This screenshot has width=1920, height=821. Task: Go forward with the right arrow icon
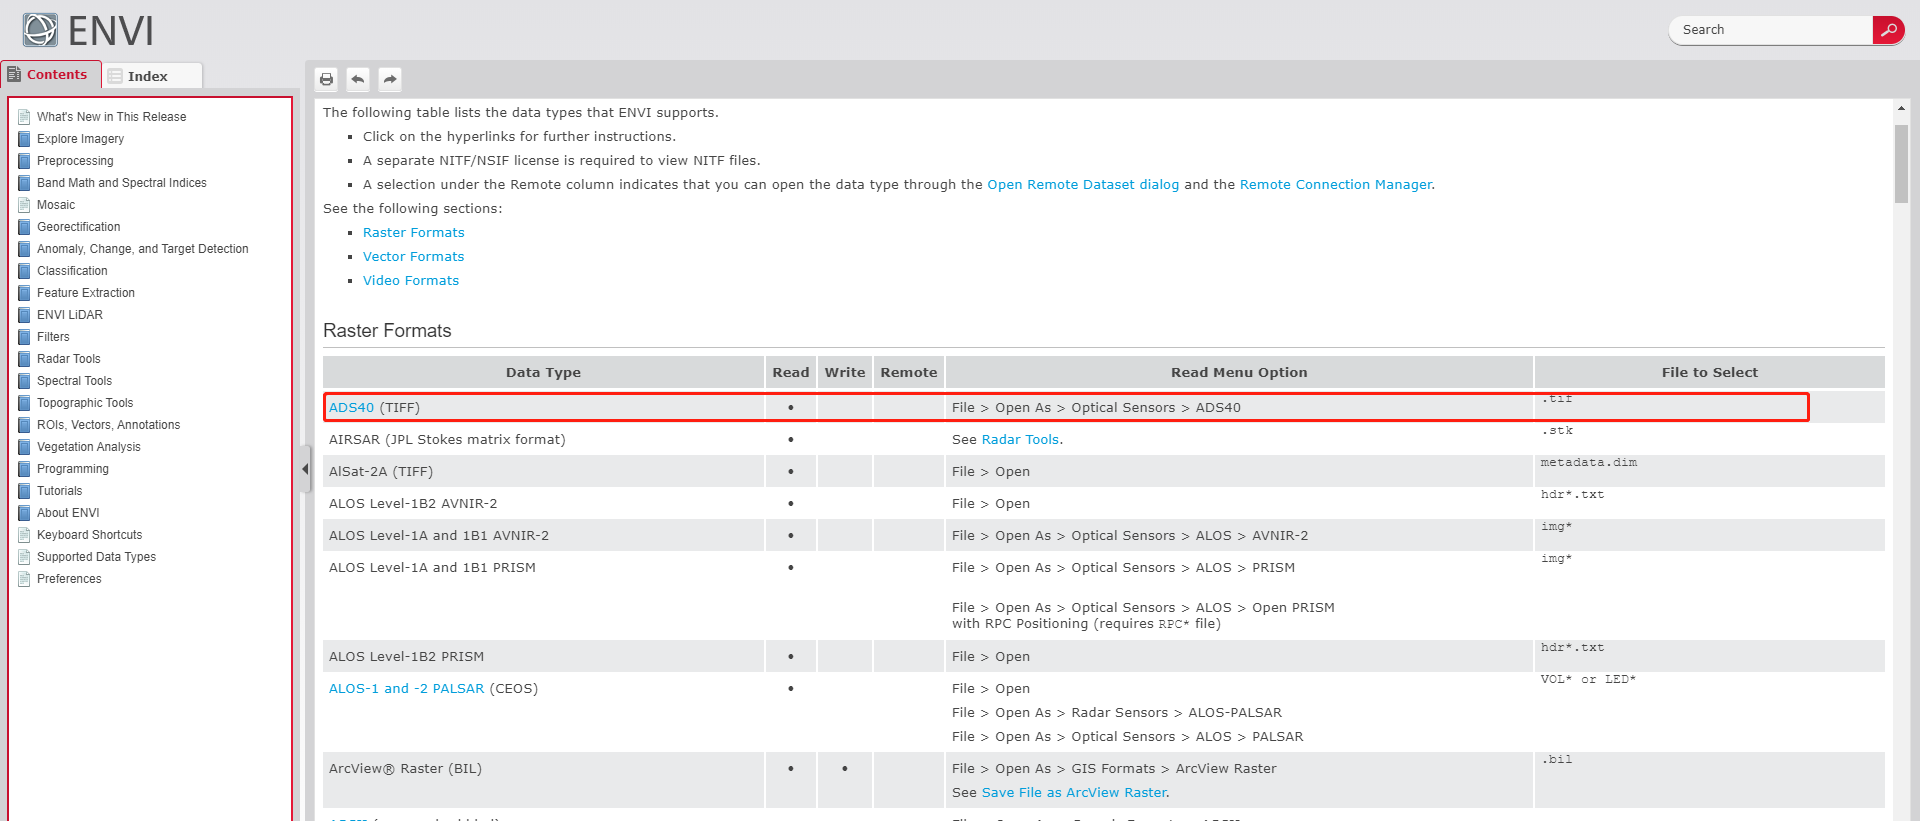tap(390, 79)
